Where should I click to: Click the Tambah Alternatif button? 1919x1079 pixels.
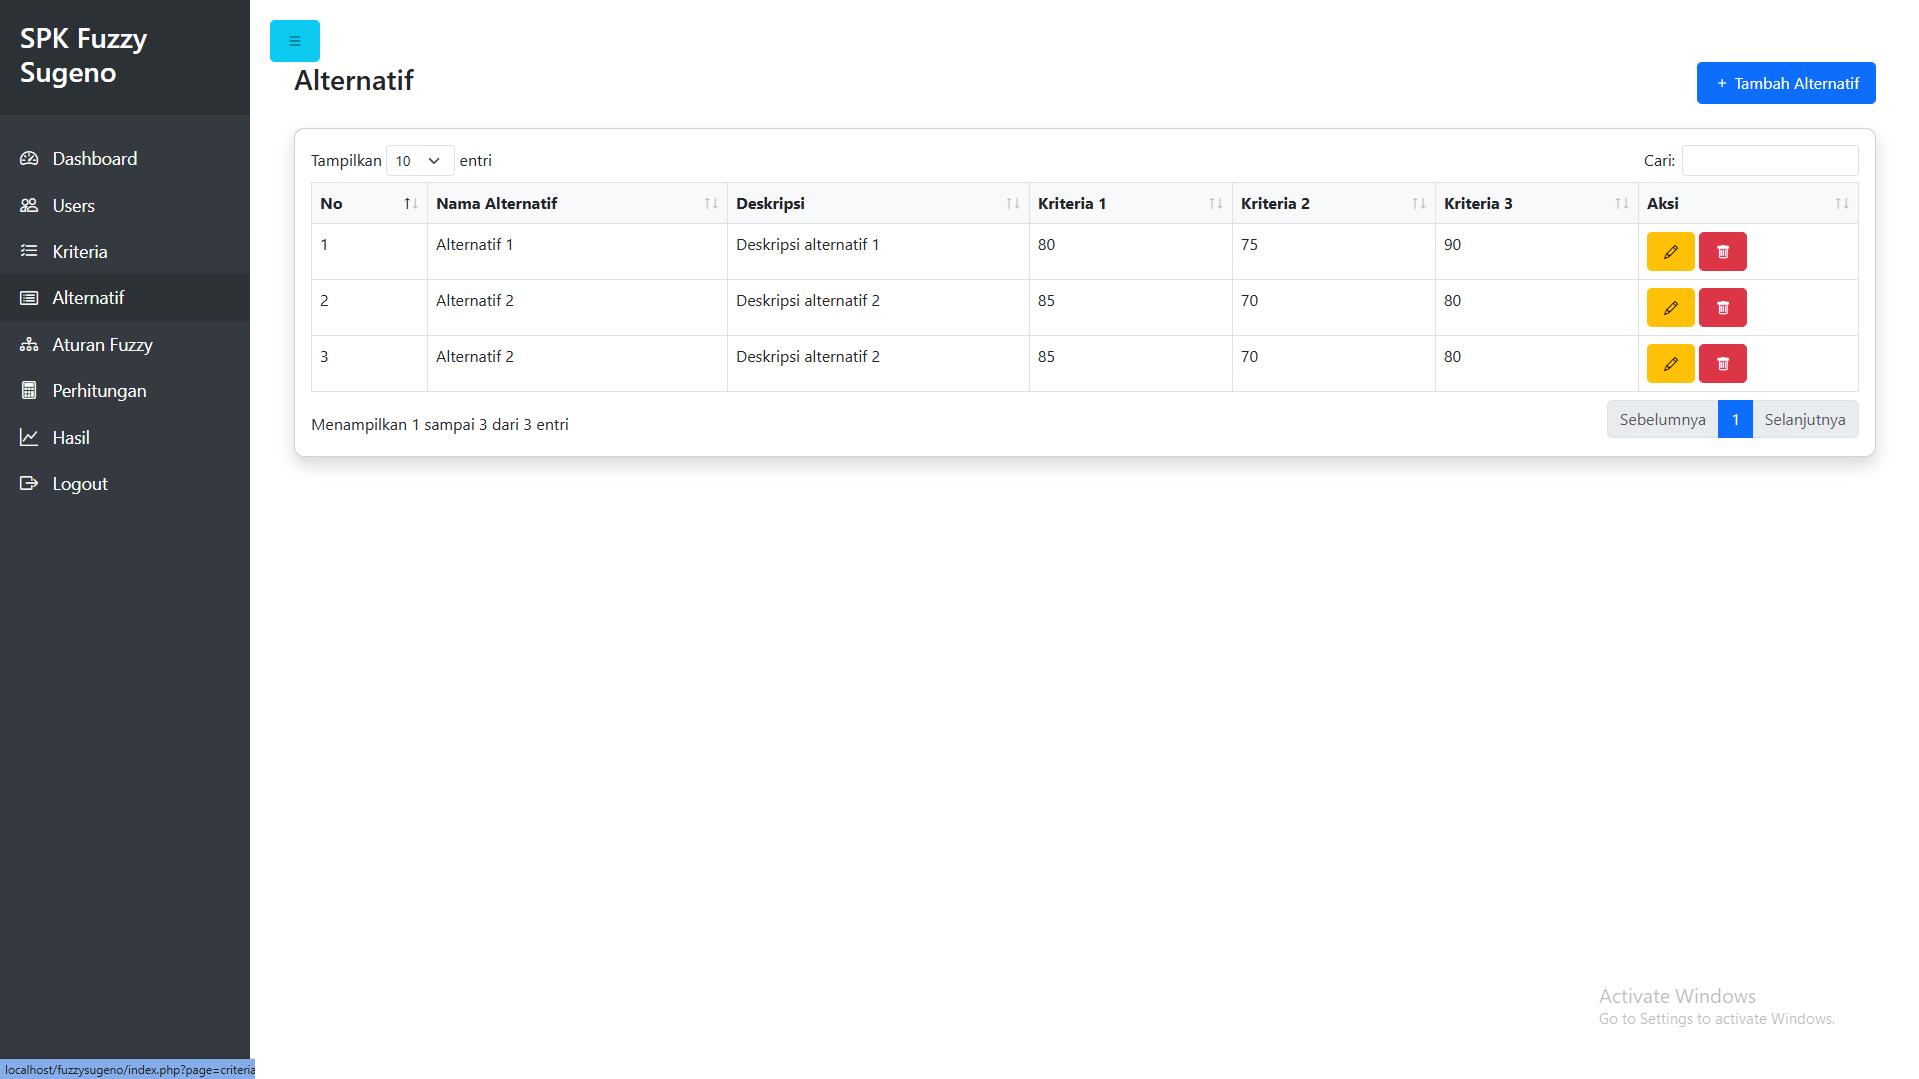(1786, 83)
